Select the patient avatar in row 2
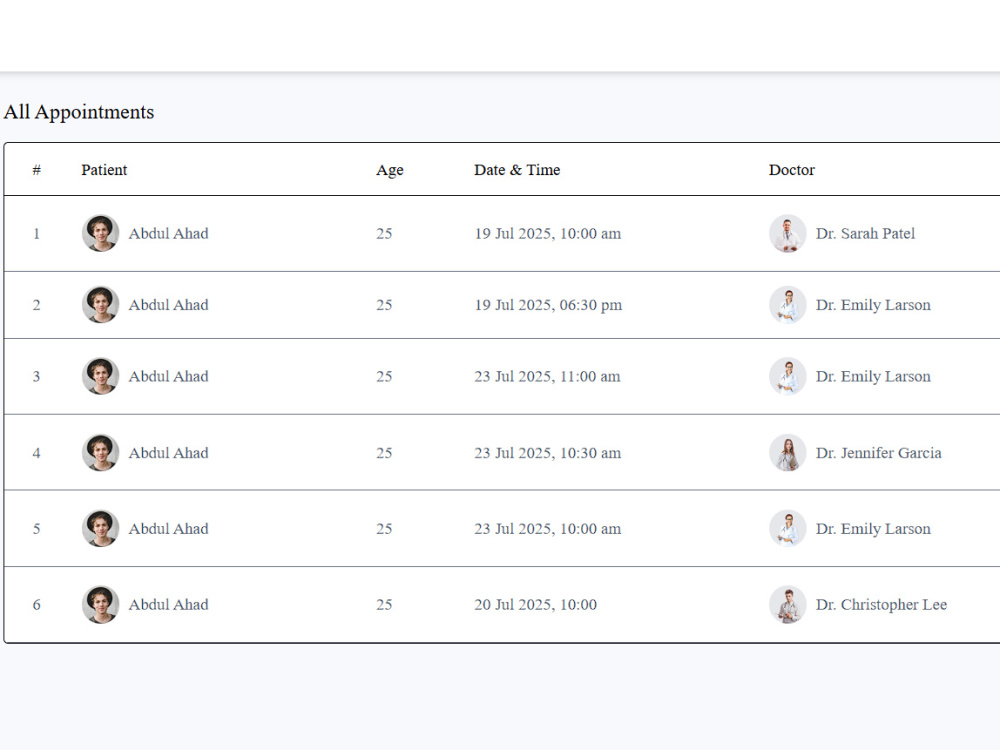Image resolution: width=1000 pixels, height=750 pixels. [100, 305]
